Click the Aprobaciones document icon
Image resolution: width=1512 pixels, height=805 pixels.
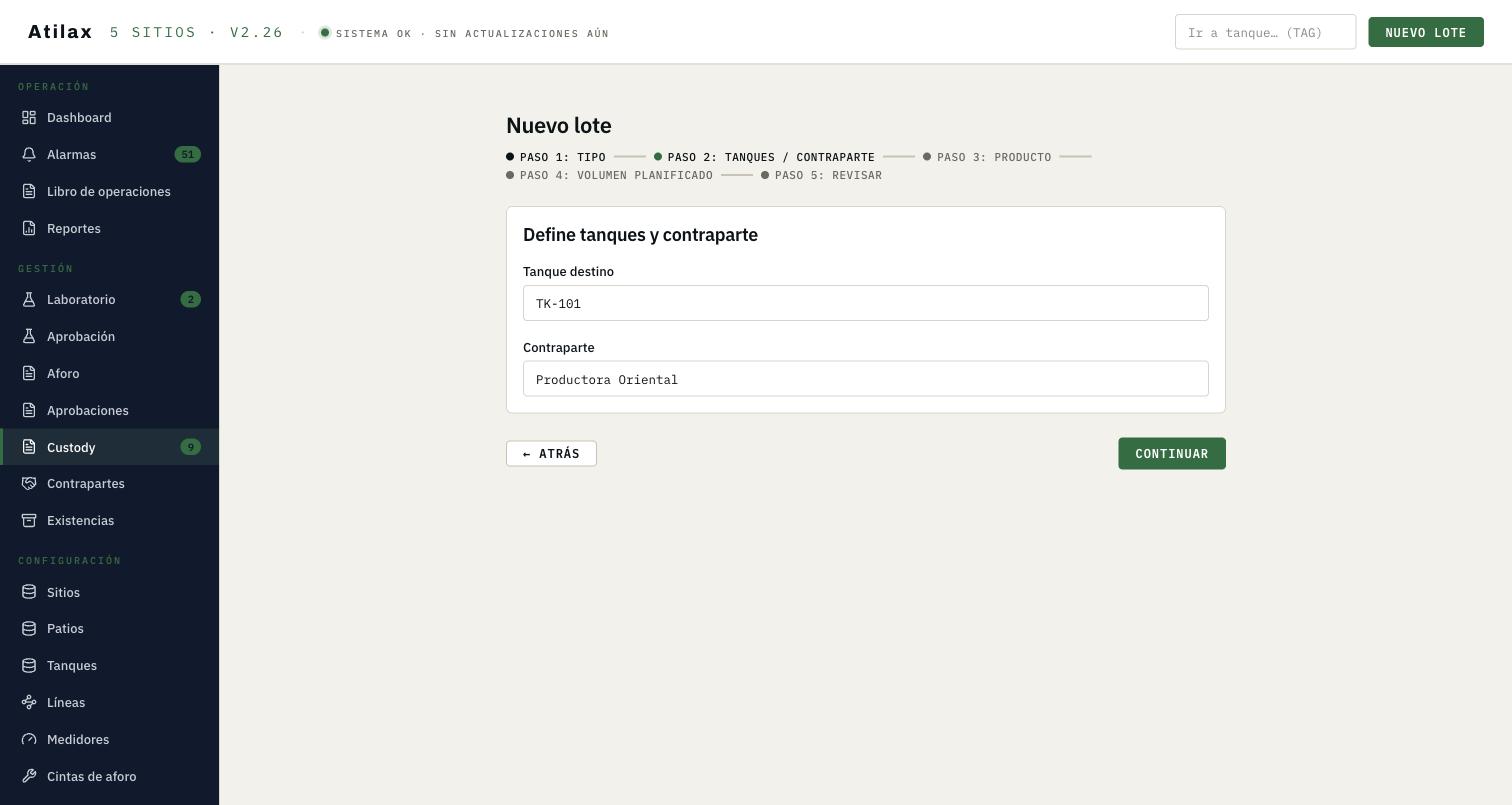(x=29, y=411)
